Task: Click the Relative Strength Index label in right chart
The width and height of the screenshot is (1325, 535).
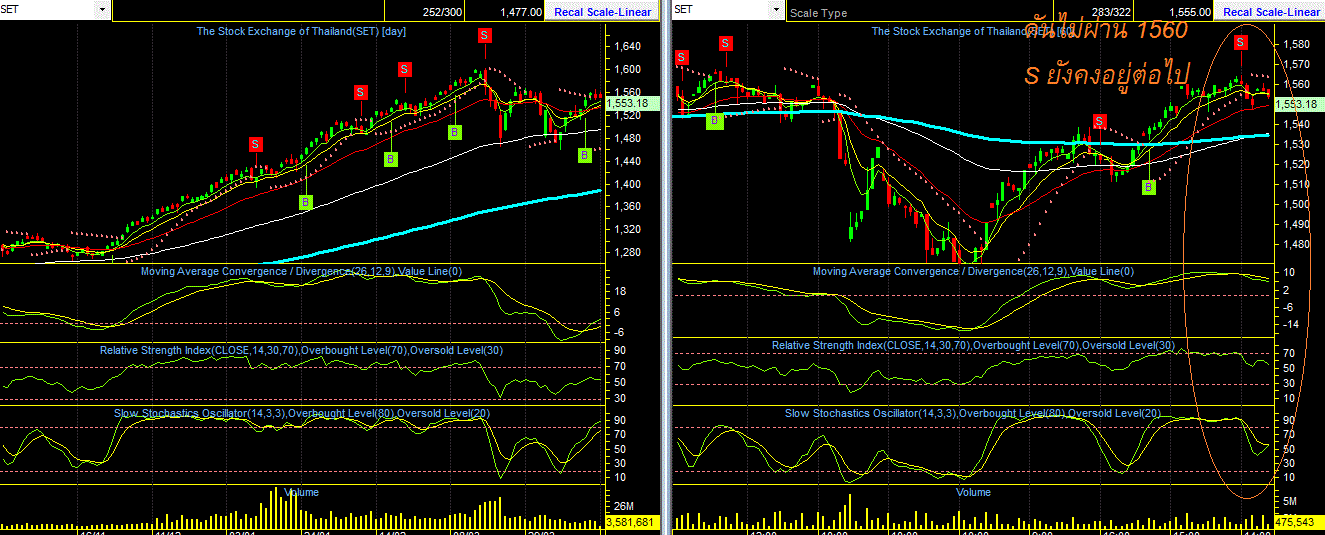Action: [x=972, y=345]
